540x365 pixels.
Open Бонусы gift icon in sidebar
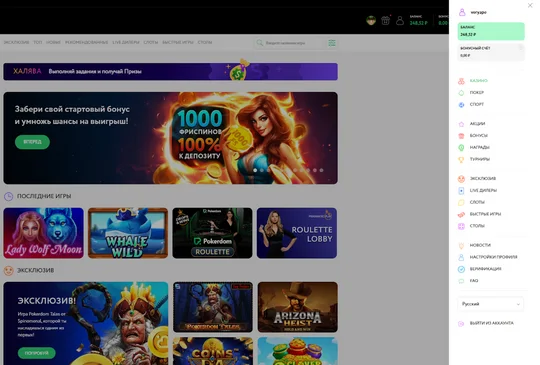(461, 136)
